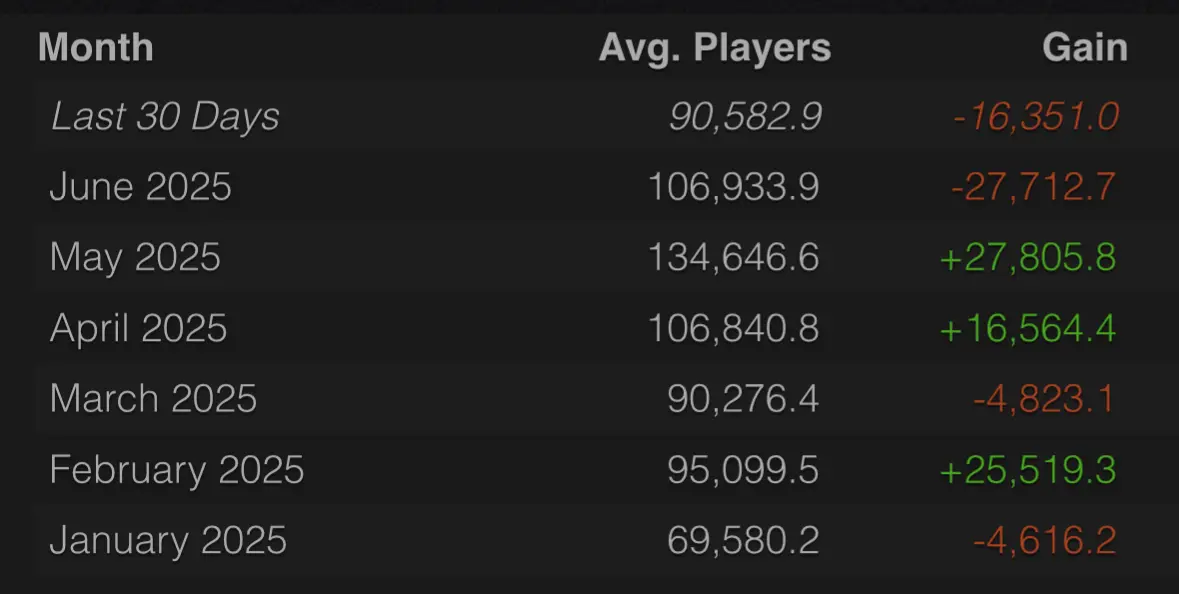Click the +25,519.3 gain value
The image size is (1179, 594).
pyautogui.click(x=1028, y=470)
